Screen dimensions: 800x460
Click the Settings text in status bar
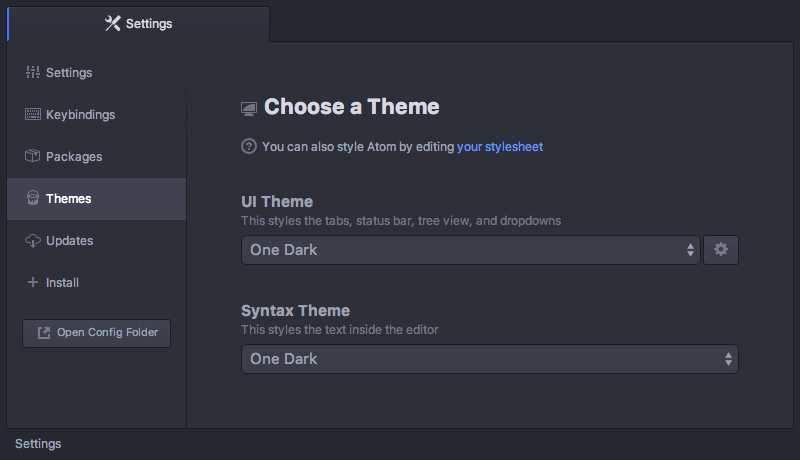point(38,444)
